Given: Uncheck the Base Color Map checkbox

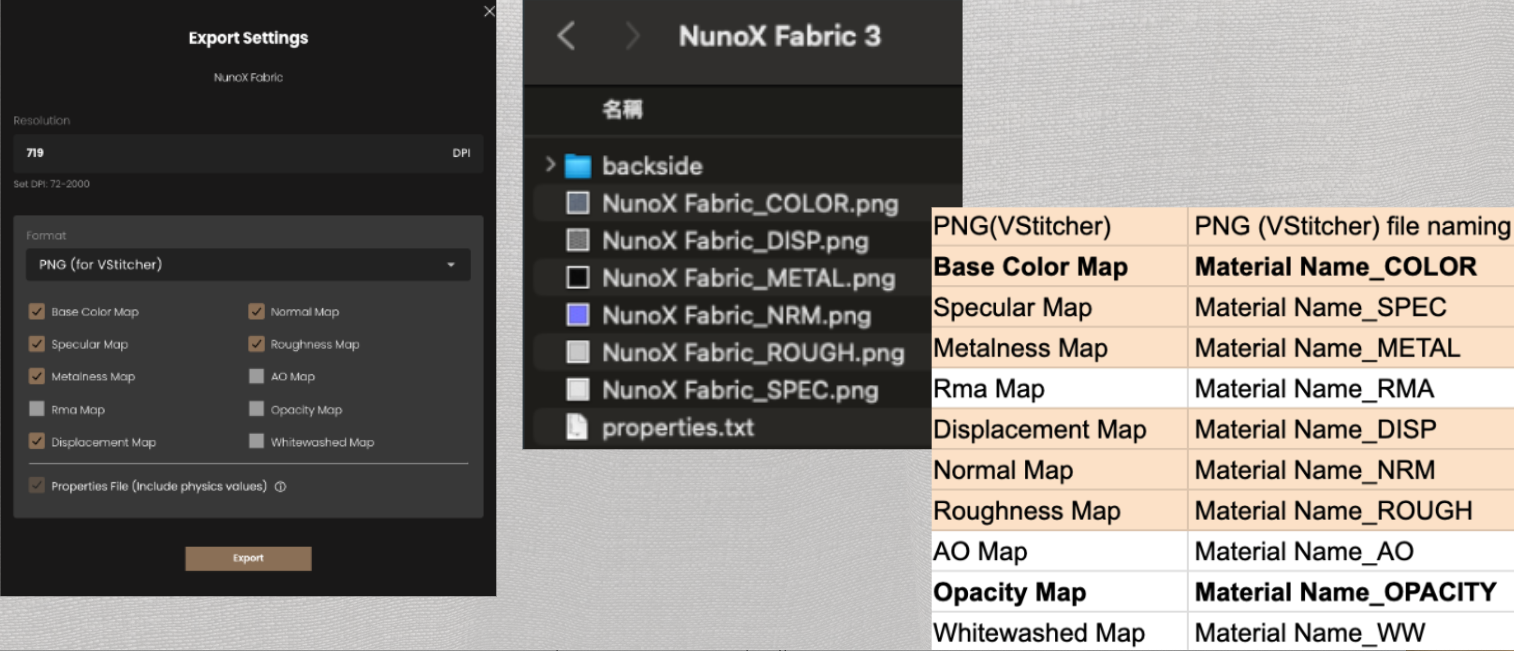Looking at the screenshot, I should pyautogui.click(x=37, y=312).
